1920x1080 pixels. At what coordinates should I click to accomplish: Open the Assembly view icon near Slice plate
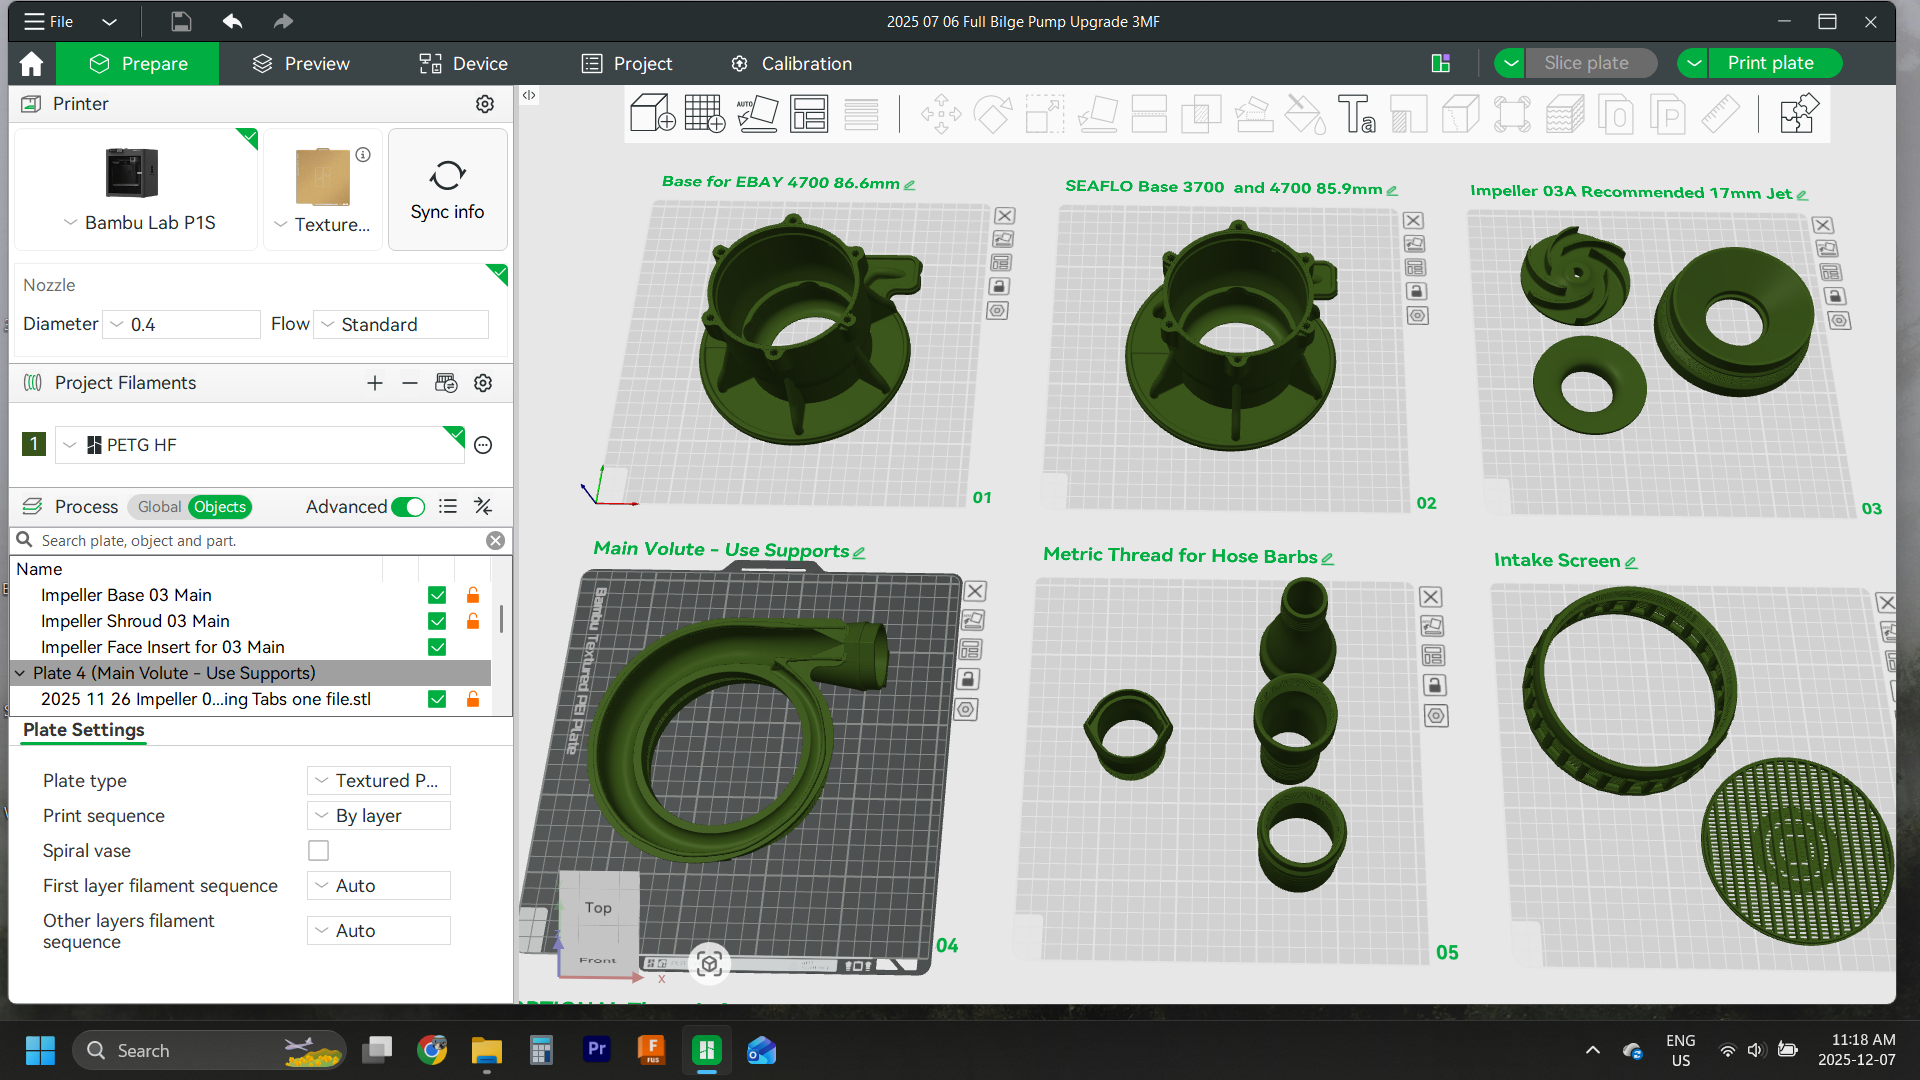point(1441,62)
